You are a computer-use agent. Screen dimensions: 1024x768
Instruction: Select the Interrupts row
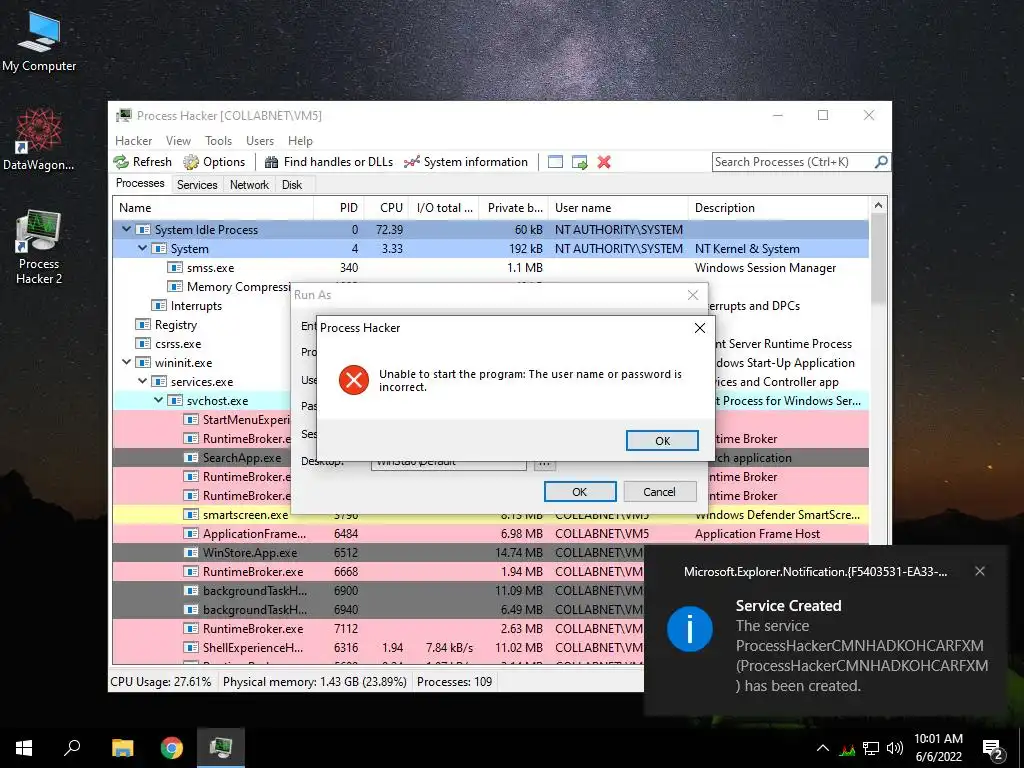pos(202,306)
